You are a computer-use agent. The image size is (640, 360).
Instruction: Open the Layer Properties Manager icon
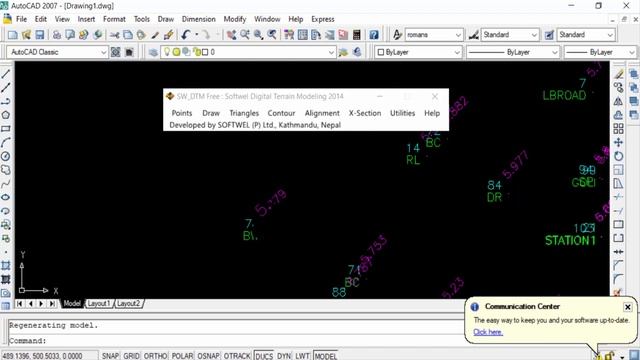tap(153, 52)
